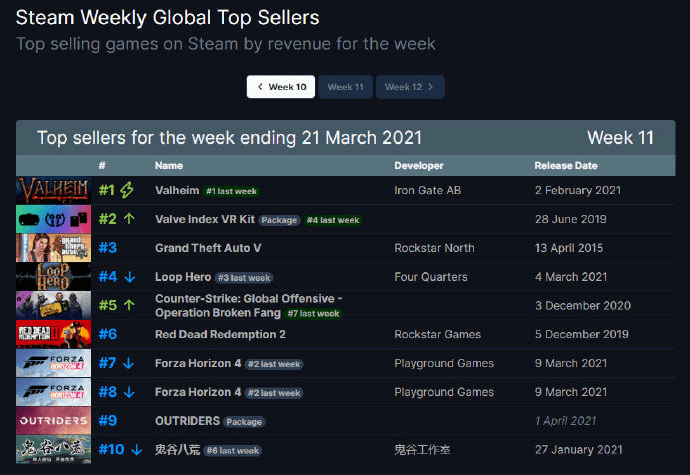Go to previous Week 10 with chevron
Viewport: 690px width, 475px height.
(281, 87)
